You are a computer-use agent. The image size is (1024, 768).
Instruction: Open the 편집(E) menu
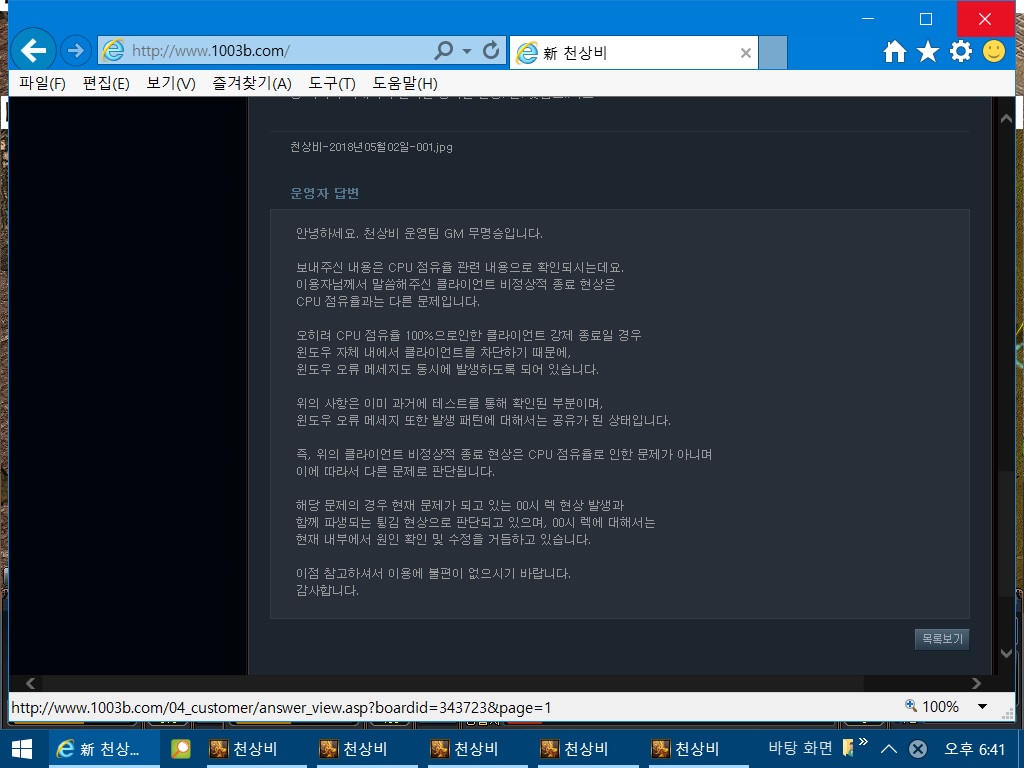point(106,84)
